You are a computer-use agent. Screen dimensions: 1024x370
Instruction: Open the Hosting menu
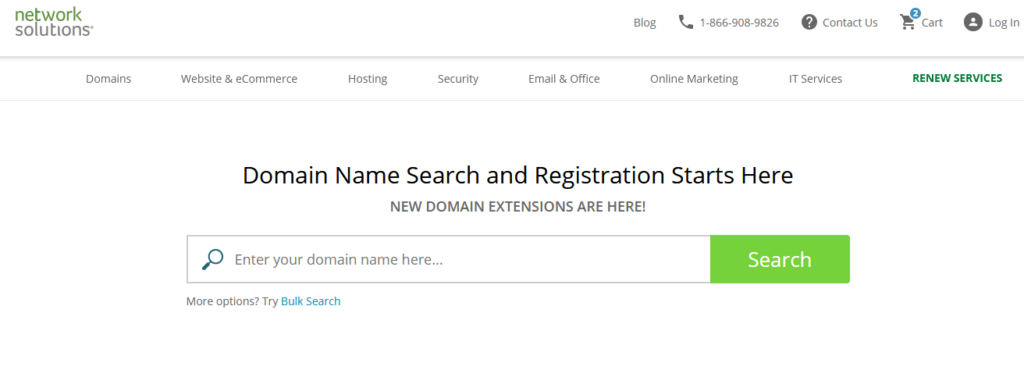[368, 79]
